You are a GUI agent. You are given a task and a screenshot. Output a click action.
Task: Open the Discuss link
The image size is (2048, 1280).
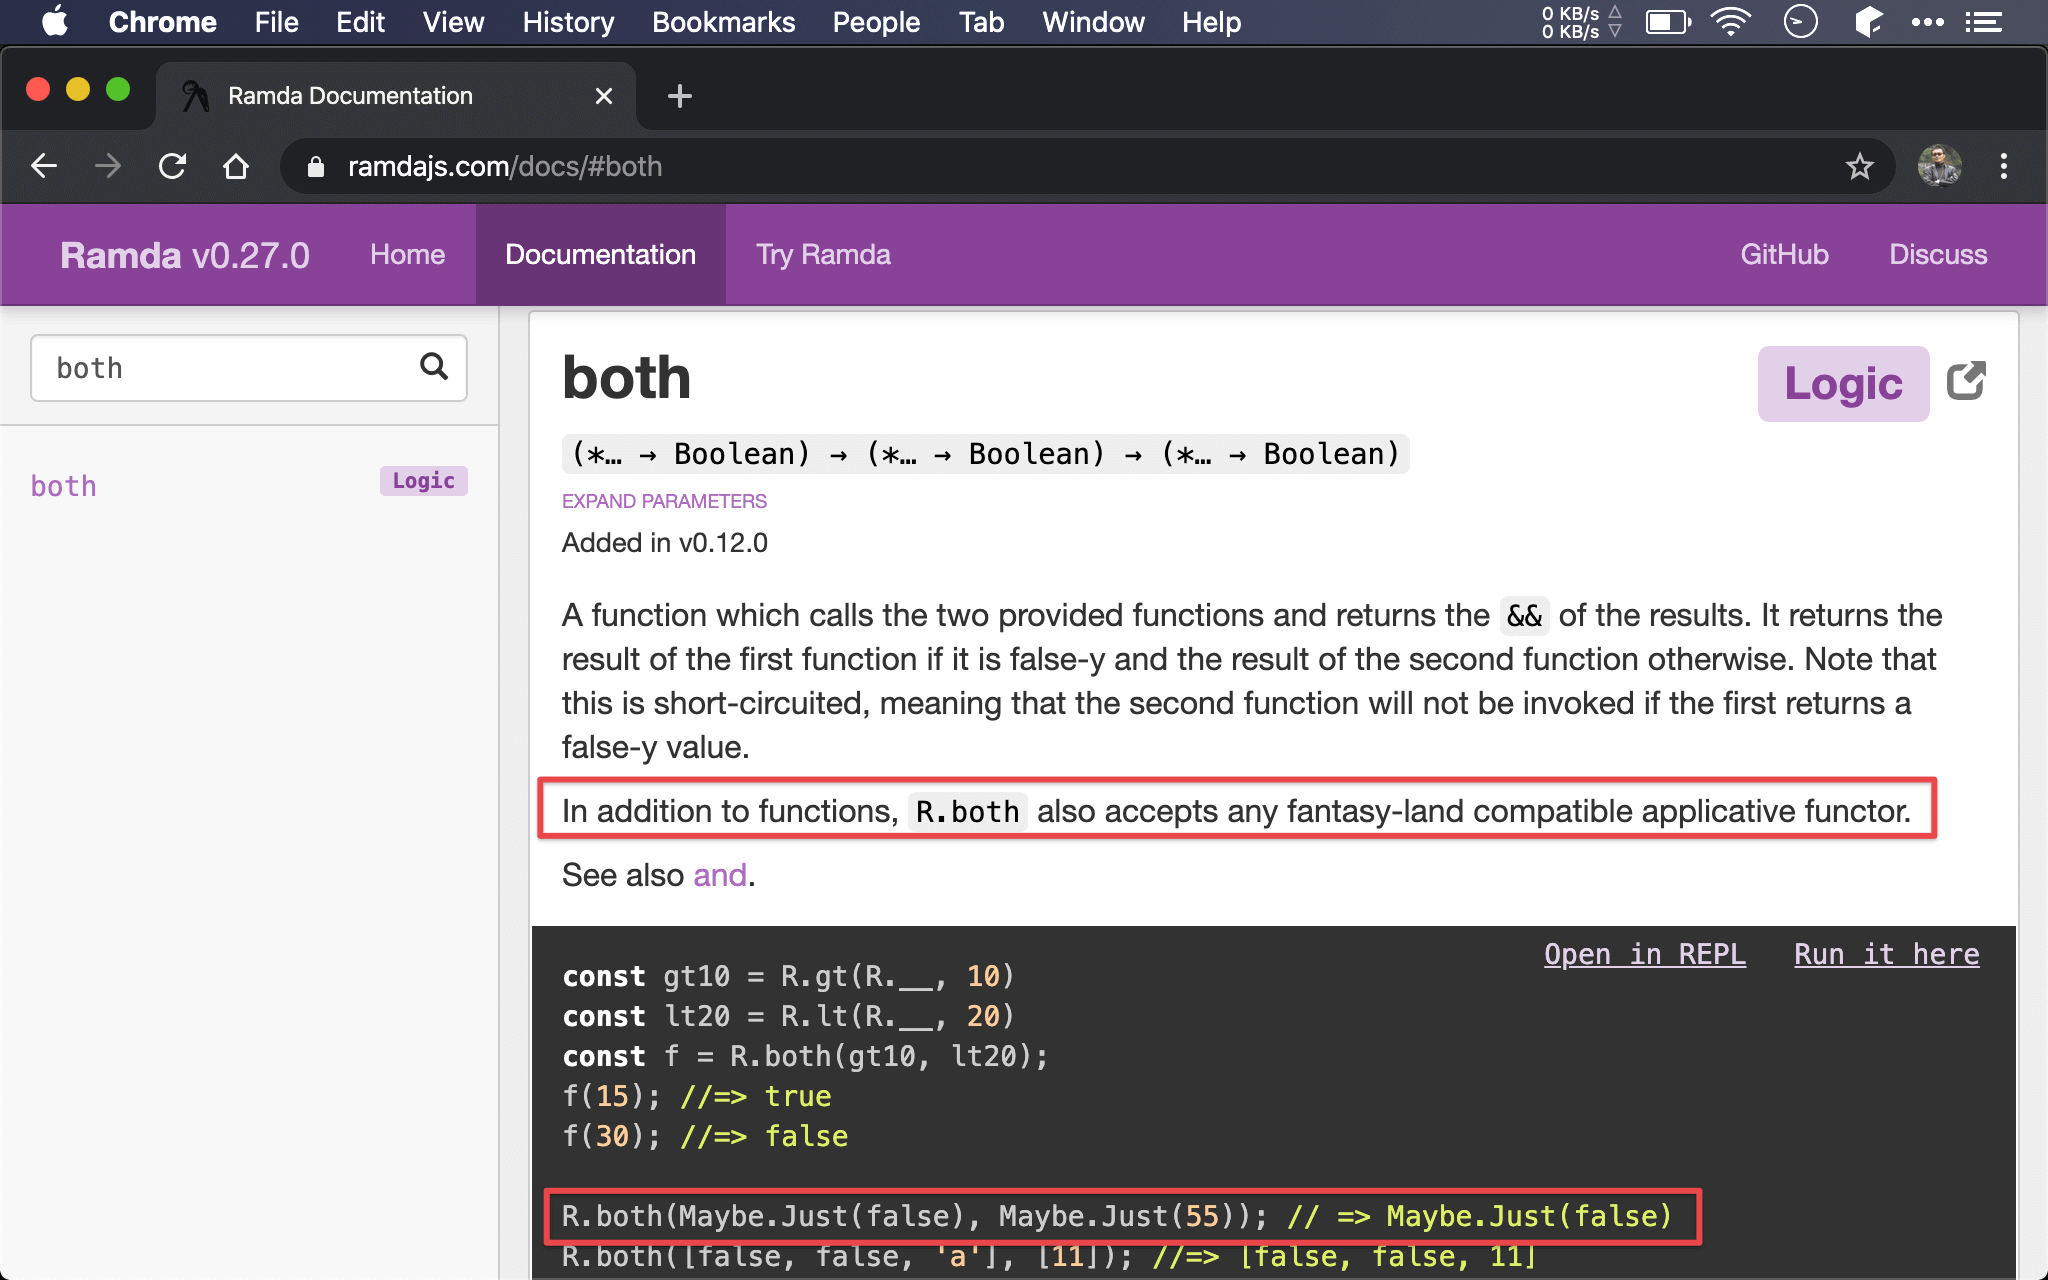click(x=1938, y=255)
